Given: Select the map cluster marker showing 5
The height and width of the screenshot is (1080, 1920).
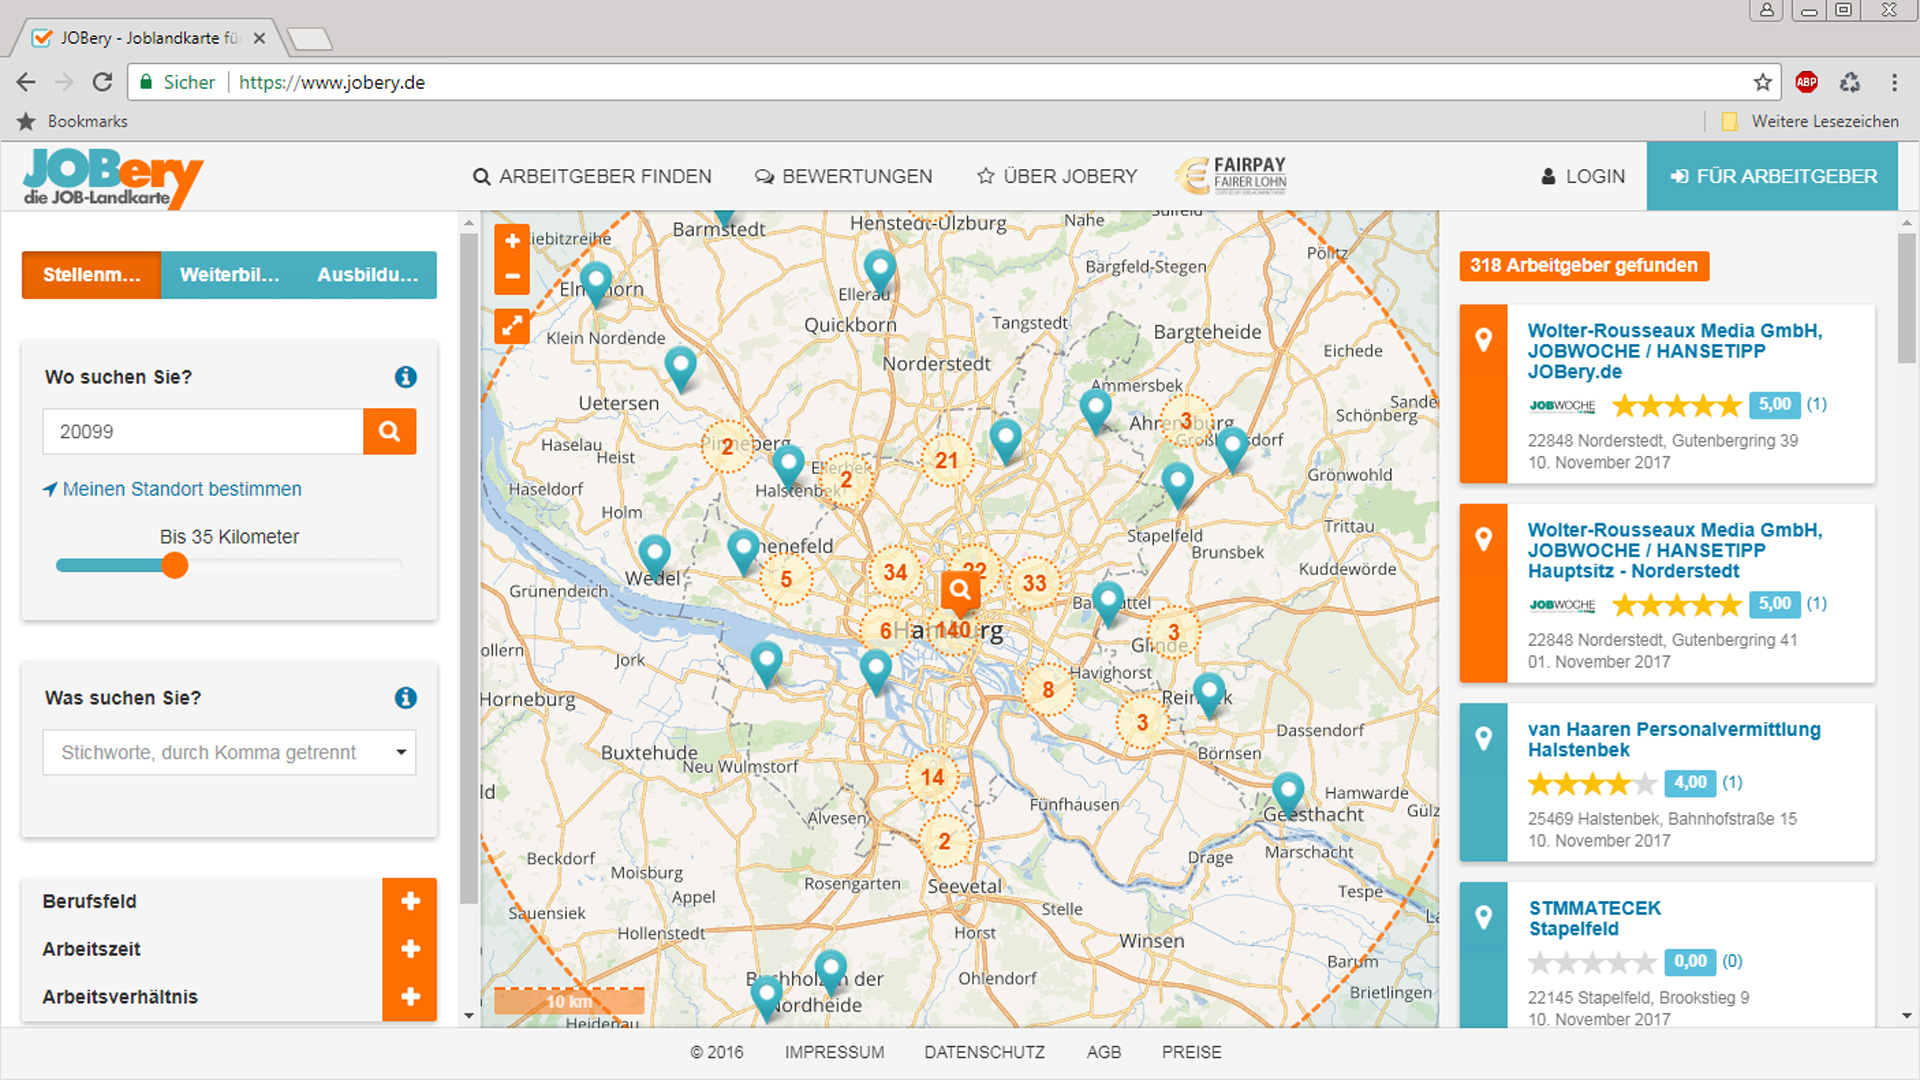Looking at the screenshot, I should [786, 579].
